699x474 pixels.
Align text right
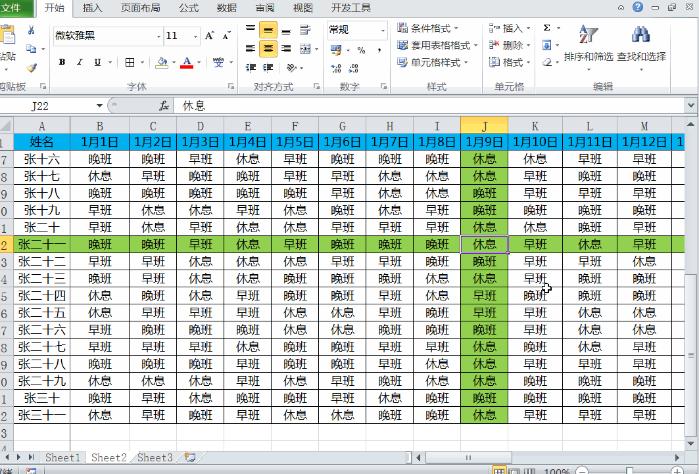(x=286, y=49)
